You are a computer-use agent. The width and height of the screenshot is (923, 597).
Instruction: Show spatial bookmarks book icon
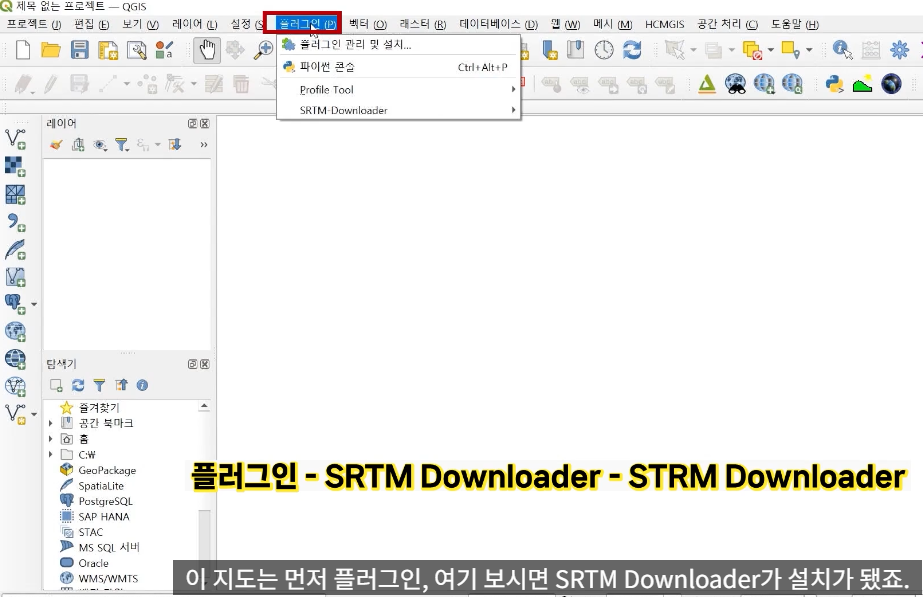[575, 49]
